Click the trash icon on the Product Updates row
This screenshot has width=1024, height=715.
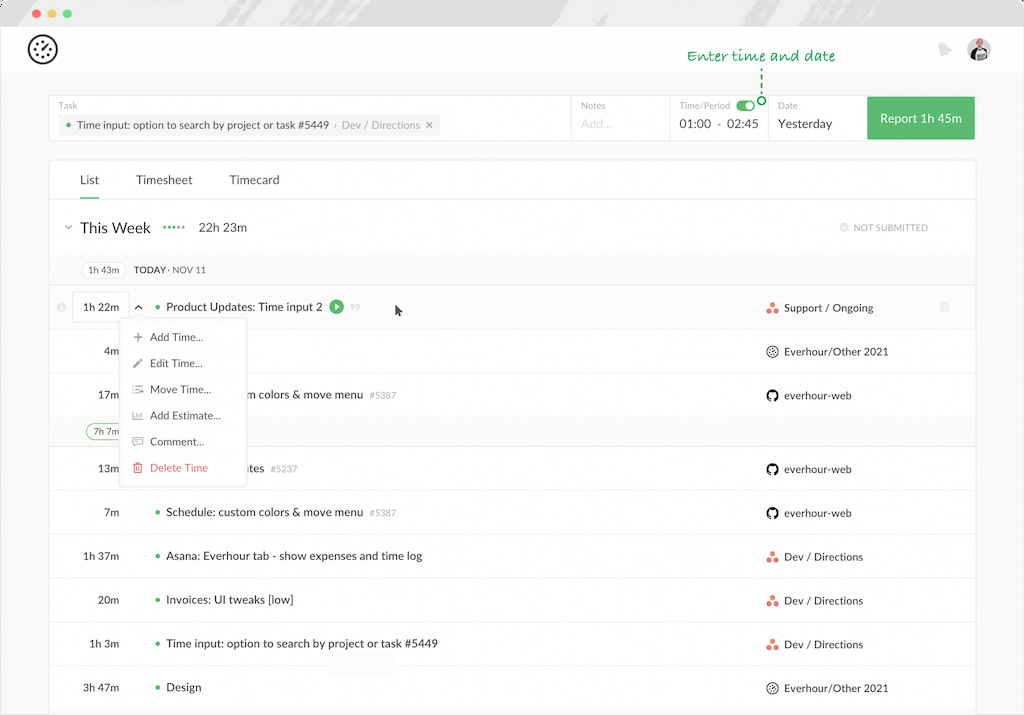pos(944,307)
